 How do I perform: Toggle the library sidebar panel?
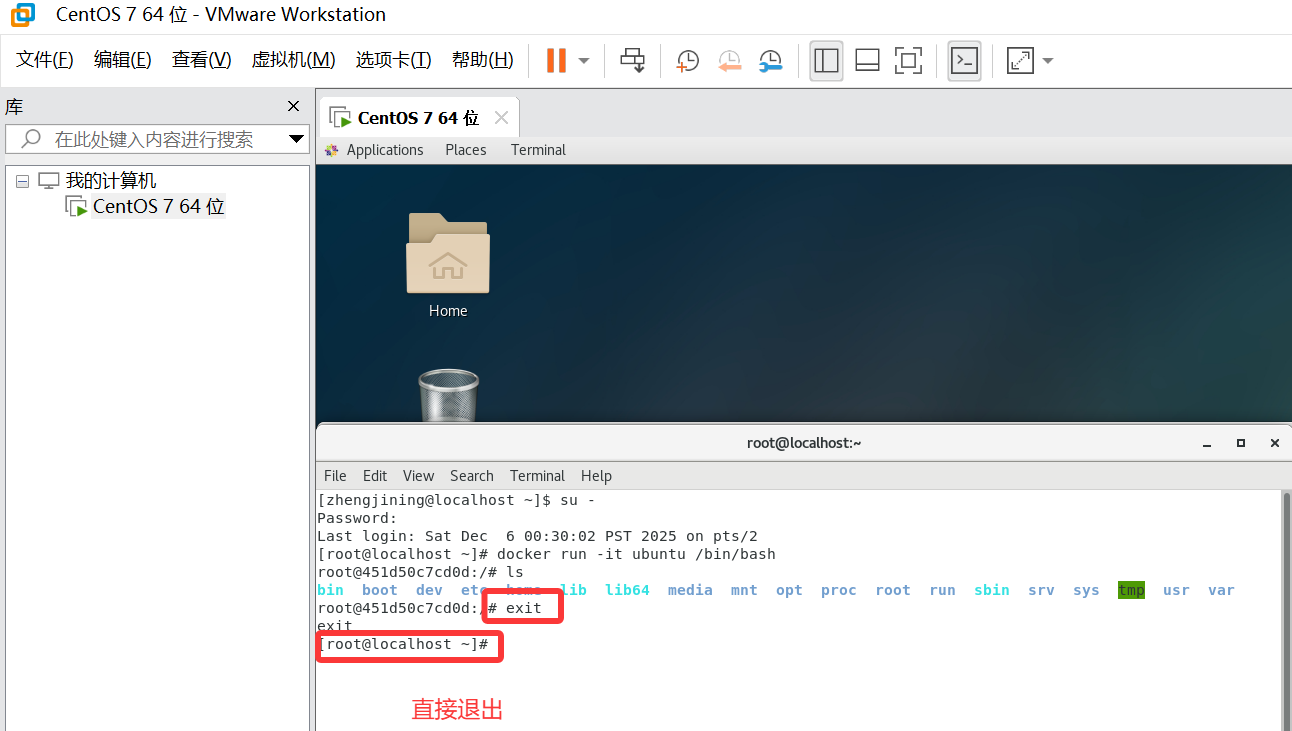826,61
